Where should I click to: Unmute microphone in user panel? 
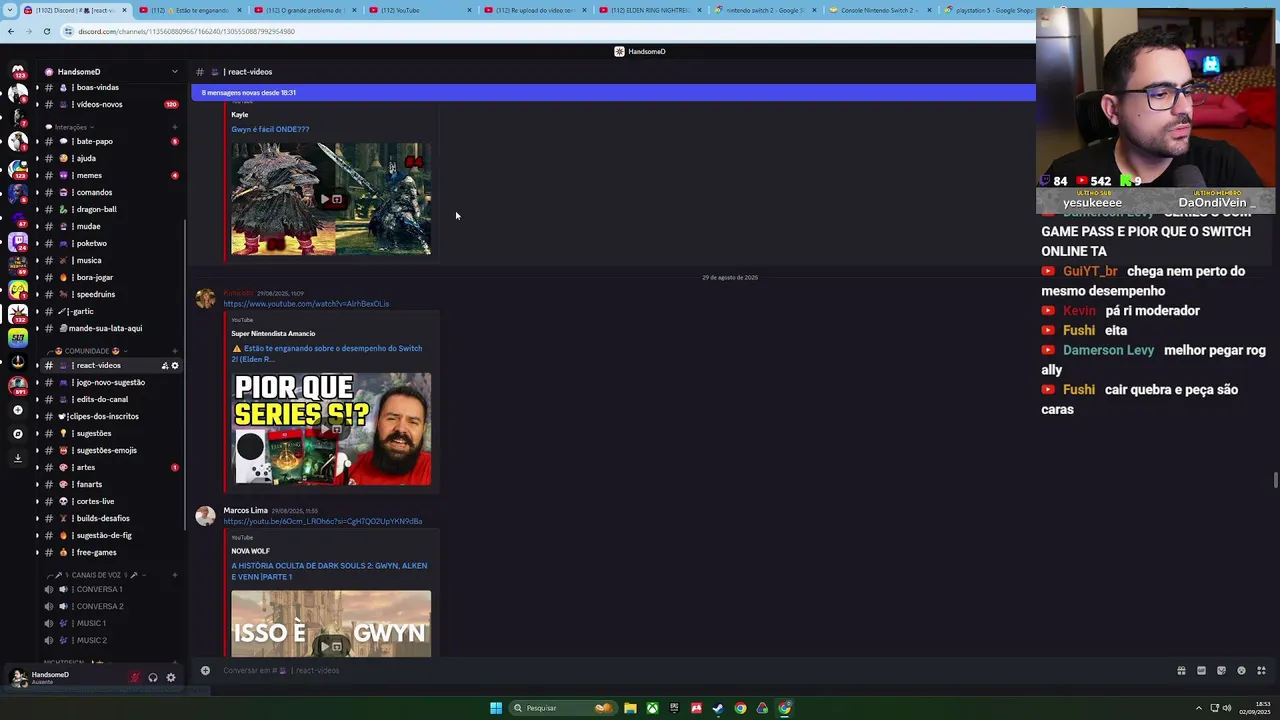point(135,678)
